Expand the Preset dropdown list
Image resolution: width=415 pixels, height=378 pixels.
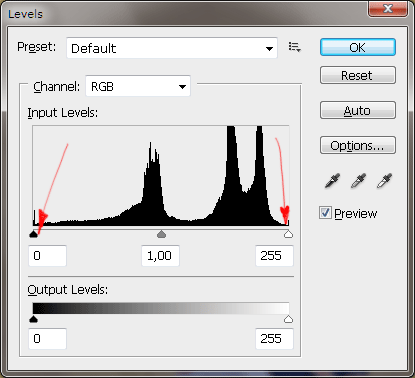coord(172,48)
